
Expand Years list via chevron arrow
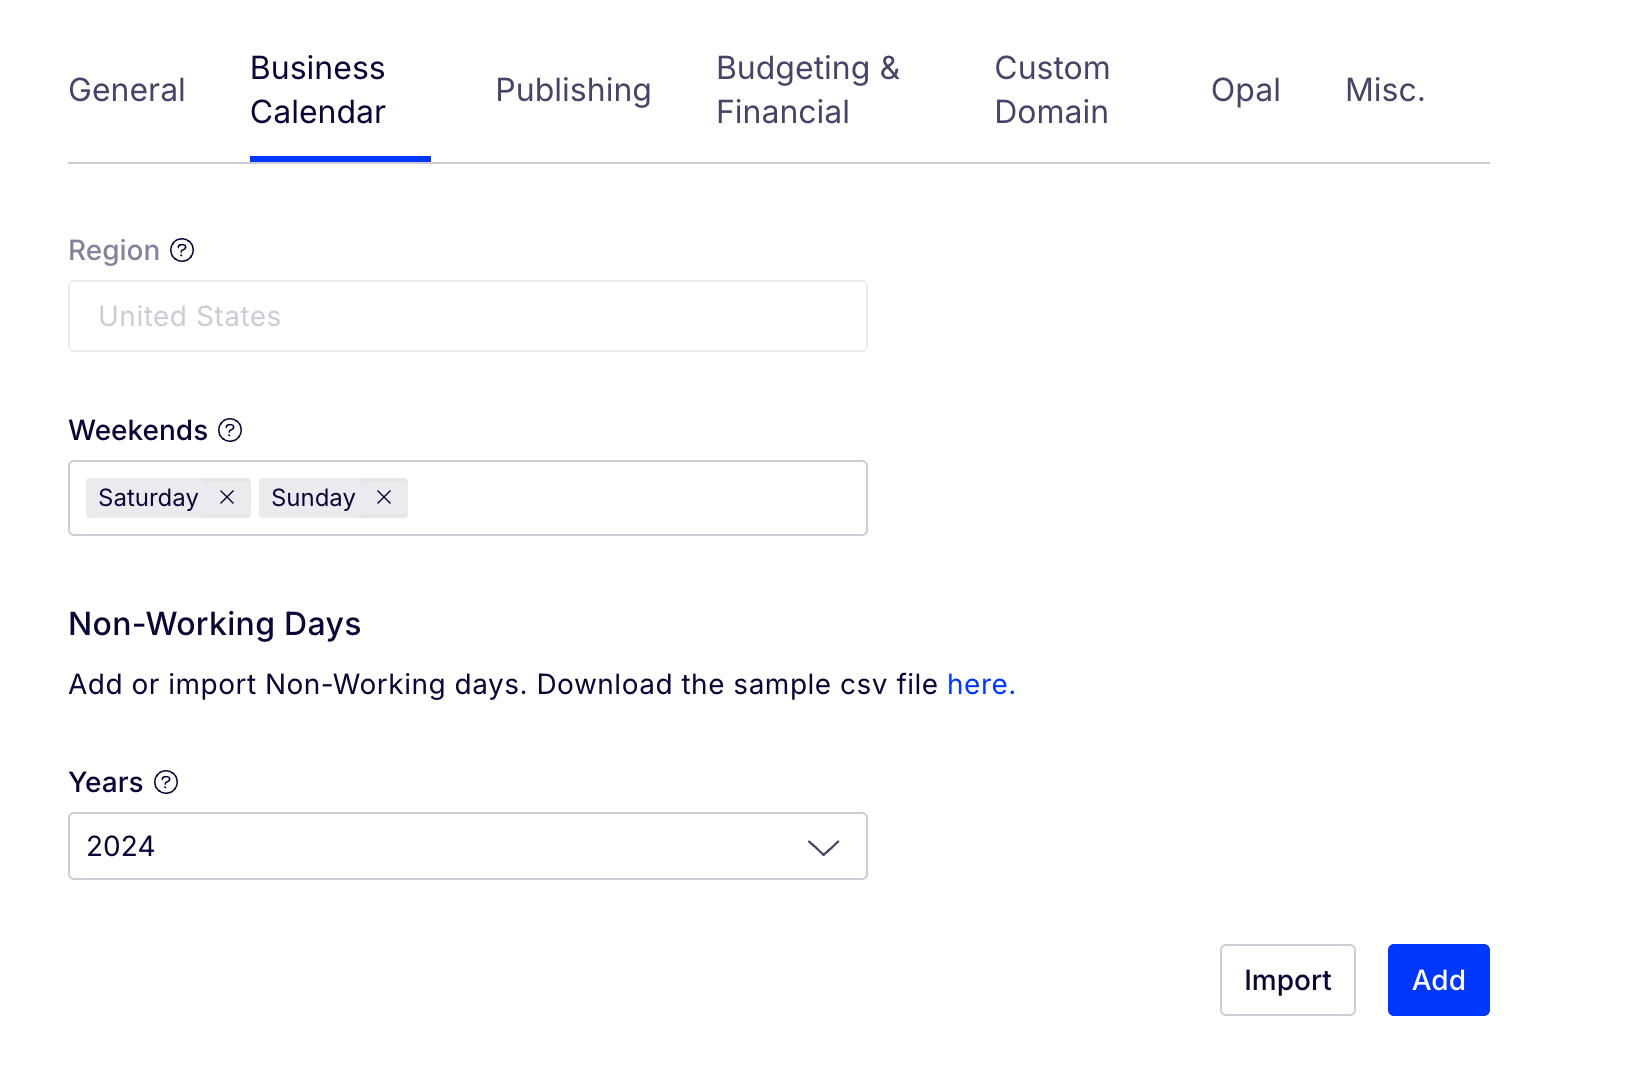pyautogui.click(x=823, y=847)
